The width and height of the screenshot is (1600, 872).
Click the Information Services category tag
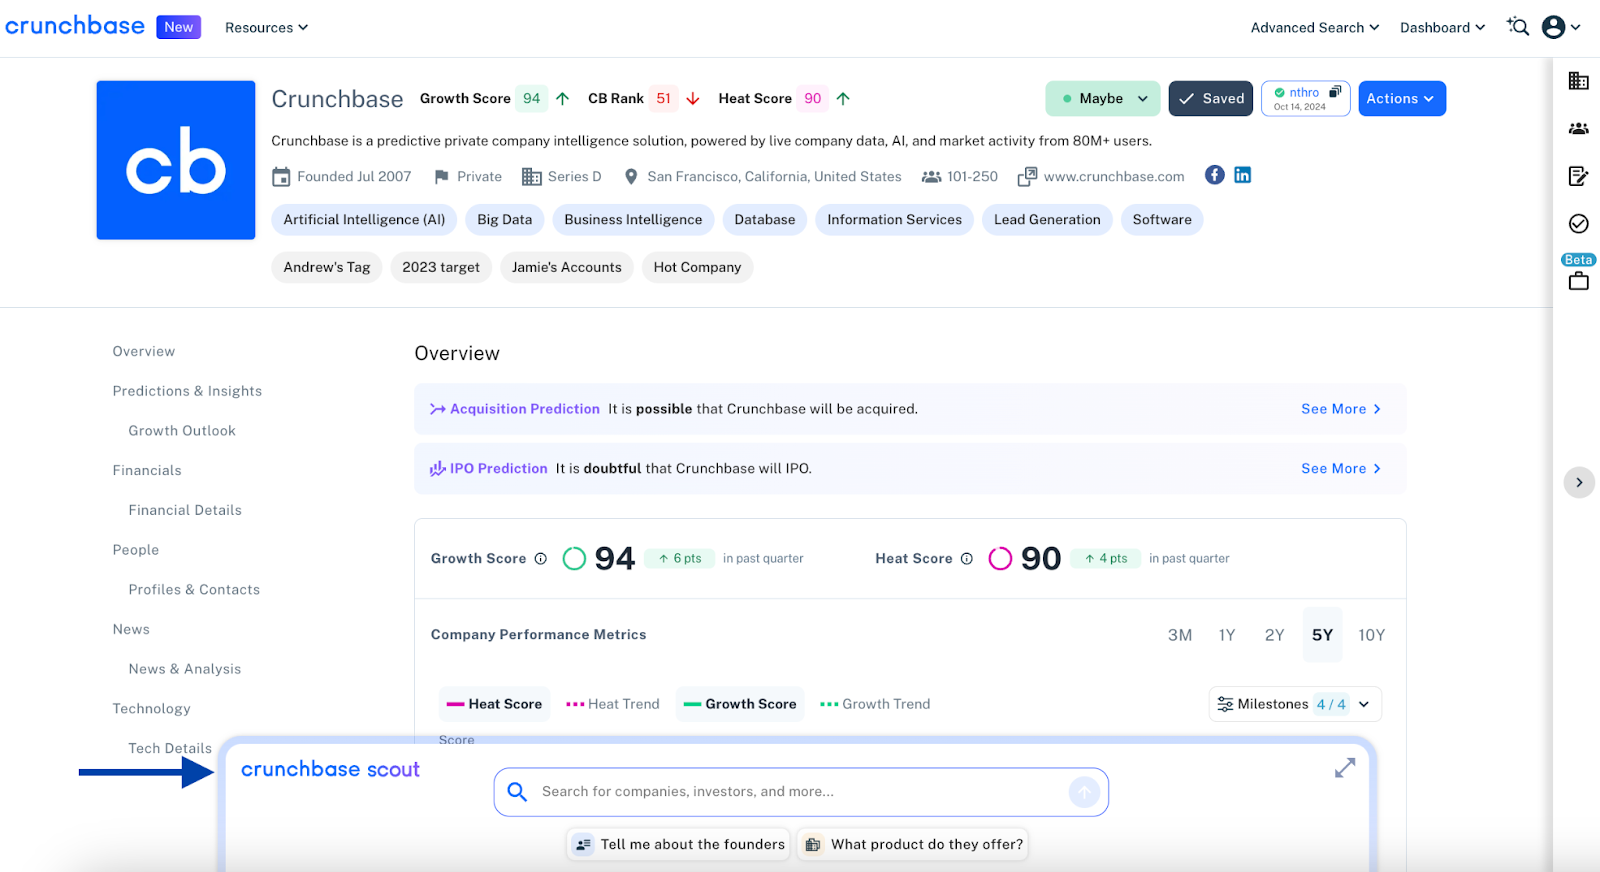894,220
